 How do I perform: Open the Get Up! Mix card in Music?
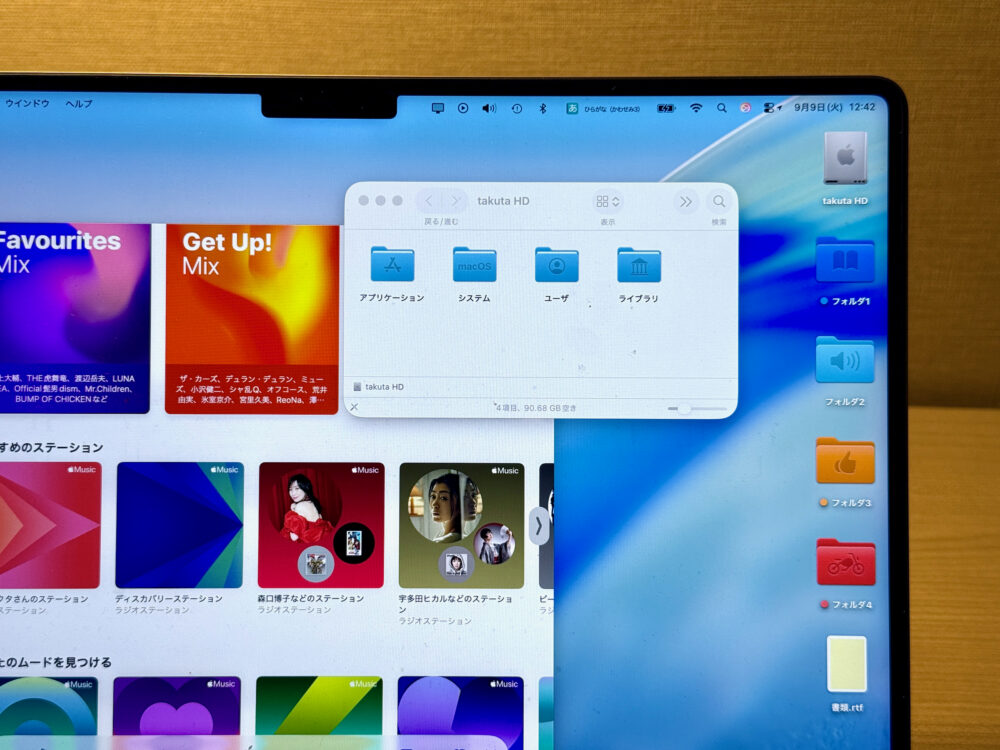[252, 320]
